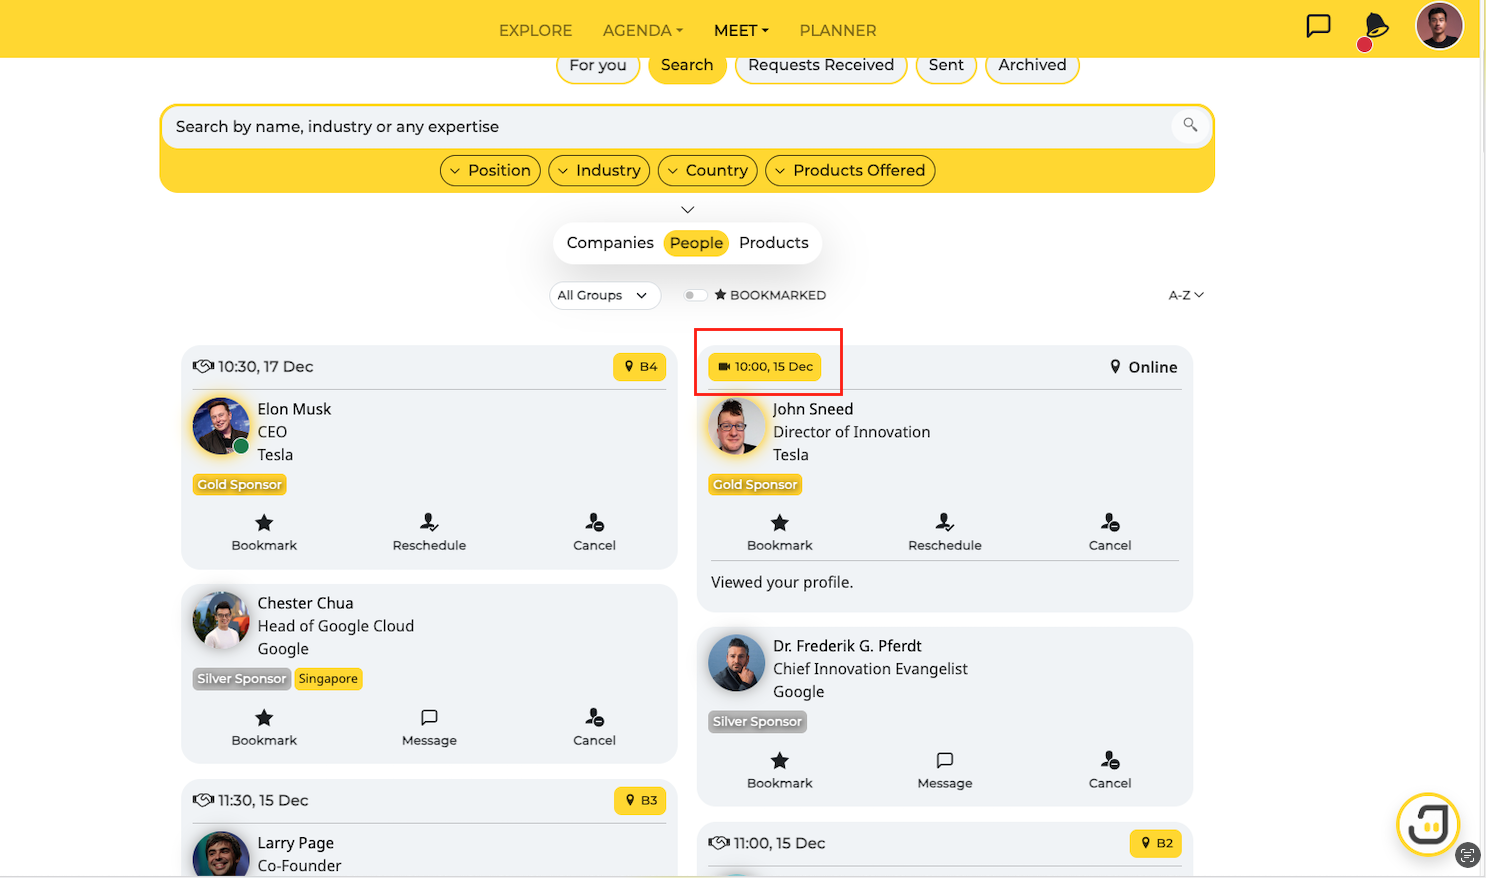1486x878 pixels.
Task: Click the B2 location badge
Action: (1156, 844)
